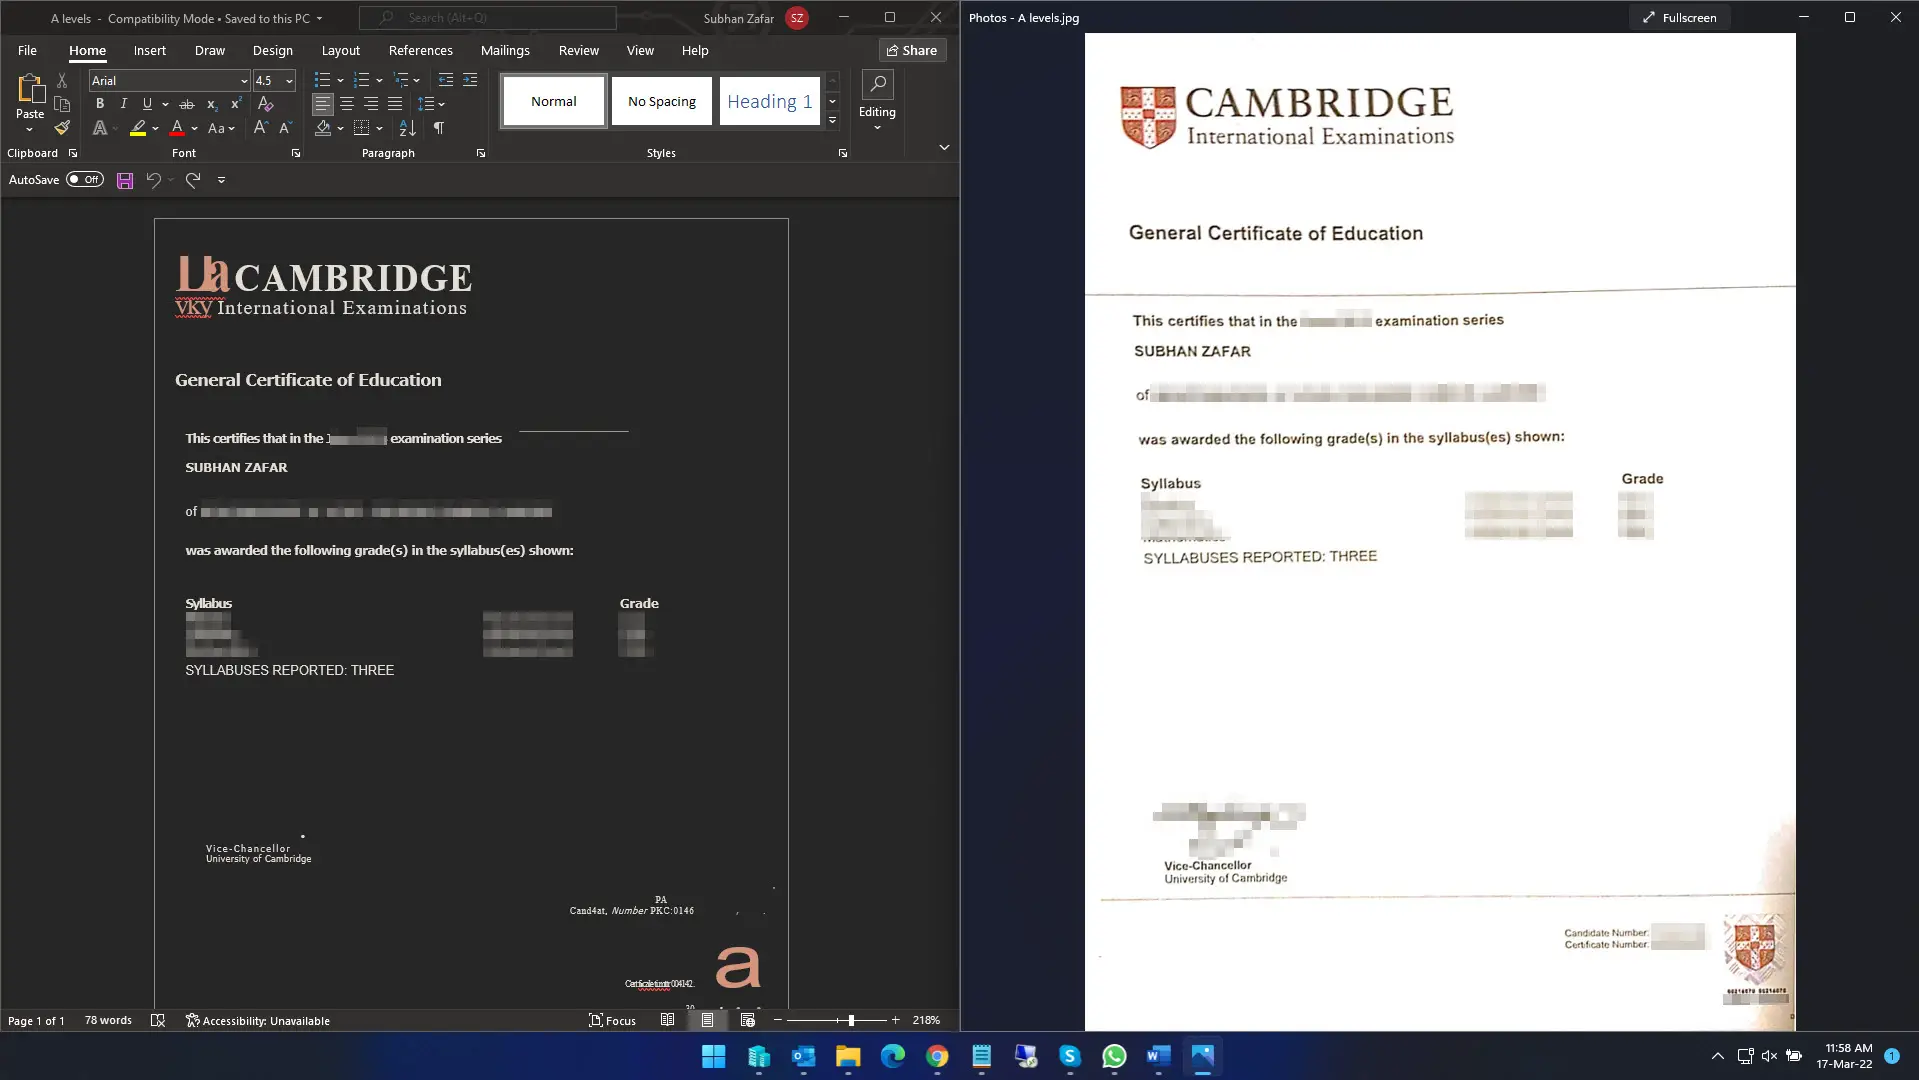The image size is (1919, 1080).
Task: Select the Format Painter brush
Action: click(x=62, y=128)
